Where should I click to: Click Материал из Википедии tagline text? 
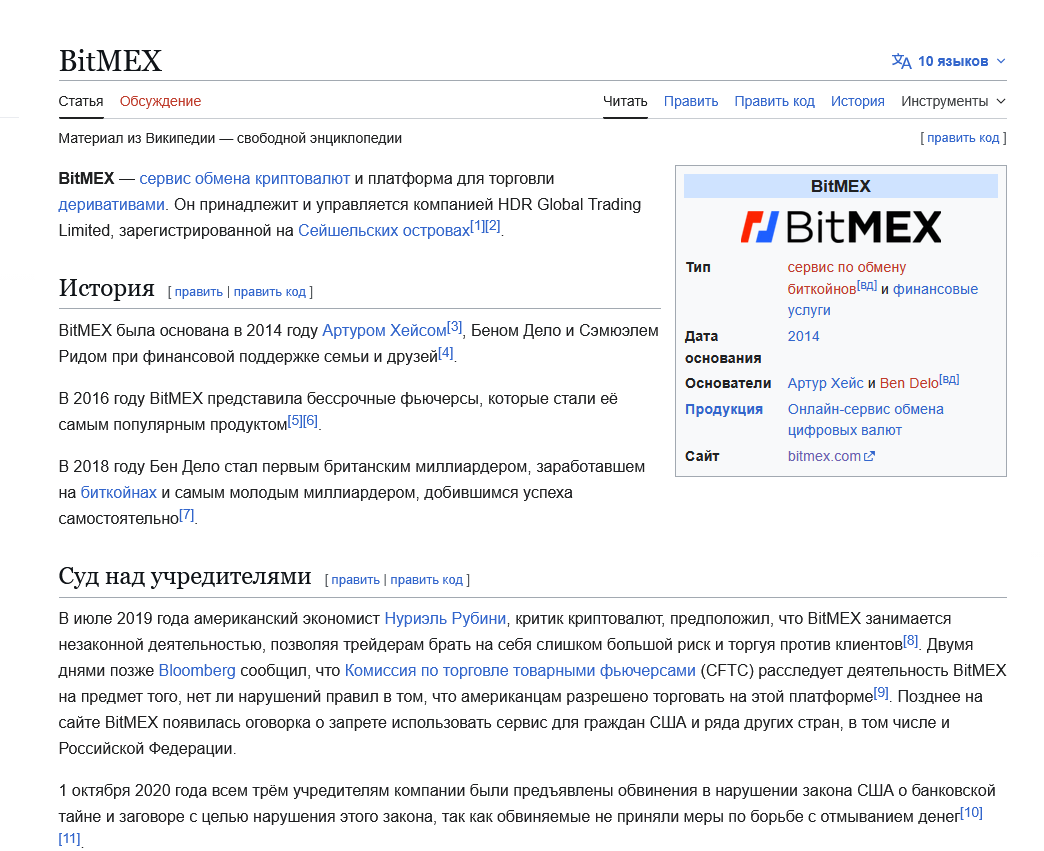[x=230, y=138]
